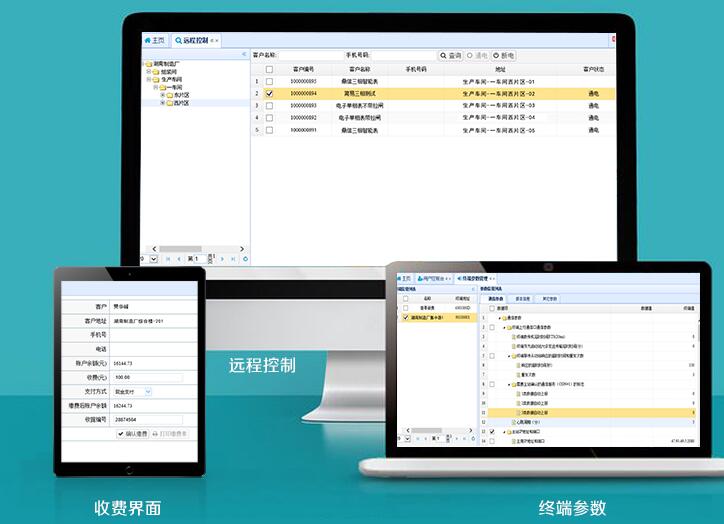Click the 生产车间 folder icon in the tree
Viewport: 724px width, 524px height.
tap(156, 79)
